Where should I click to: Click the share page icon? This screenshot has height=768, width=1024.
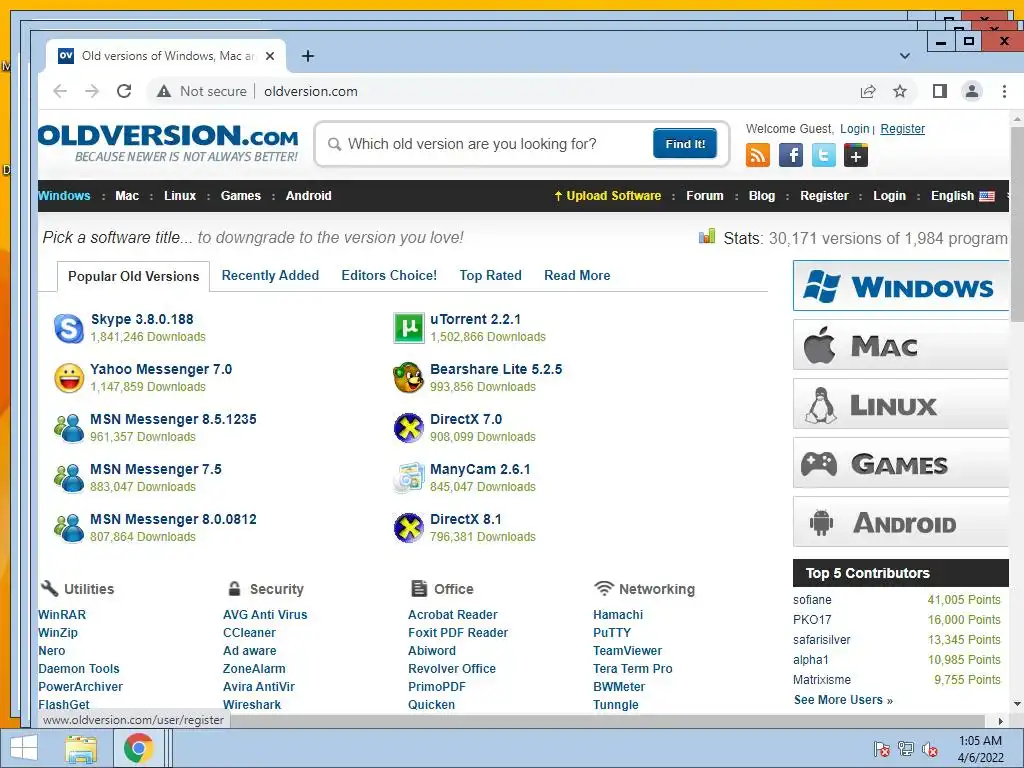(868, 91)
